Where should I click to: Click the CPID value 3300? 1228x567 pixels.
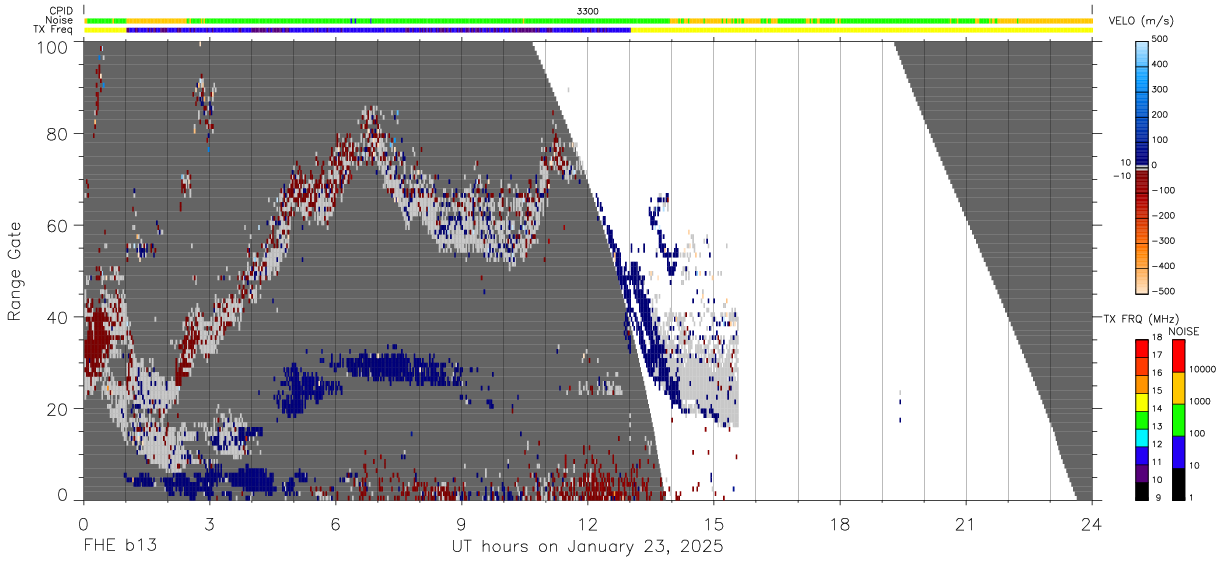pyautogui.click(x=588, y=10)
